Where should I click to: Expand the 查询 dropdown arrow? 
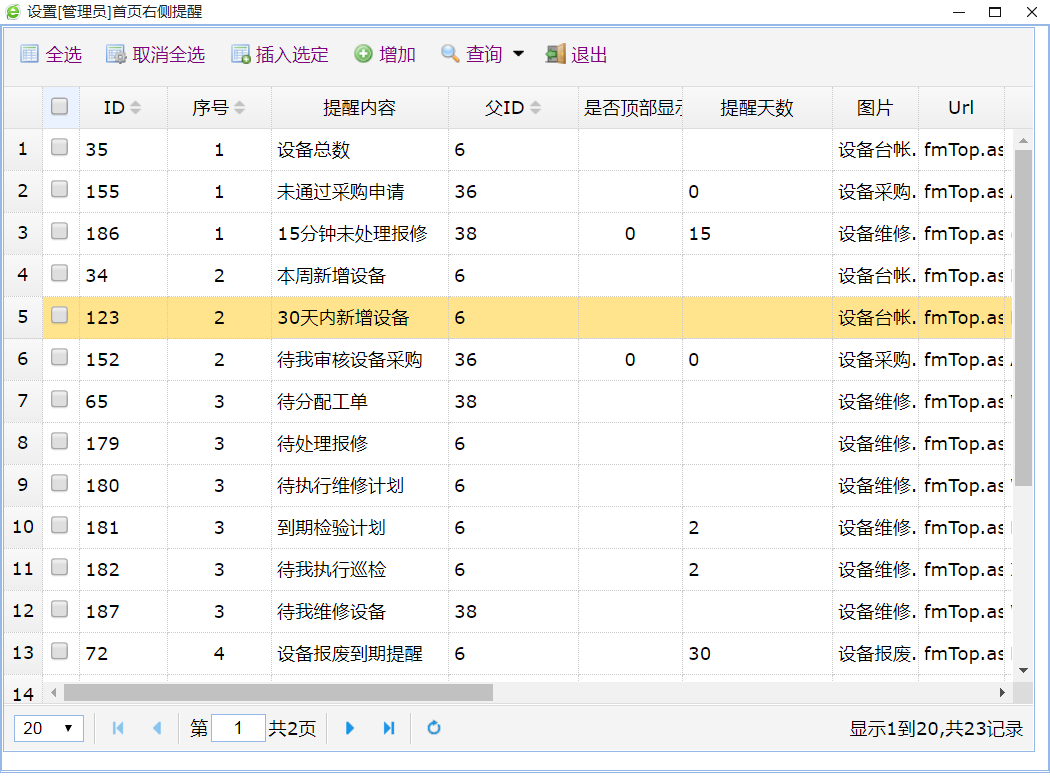pyautogui.click(x=518, y=54)
